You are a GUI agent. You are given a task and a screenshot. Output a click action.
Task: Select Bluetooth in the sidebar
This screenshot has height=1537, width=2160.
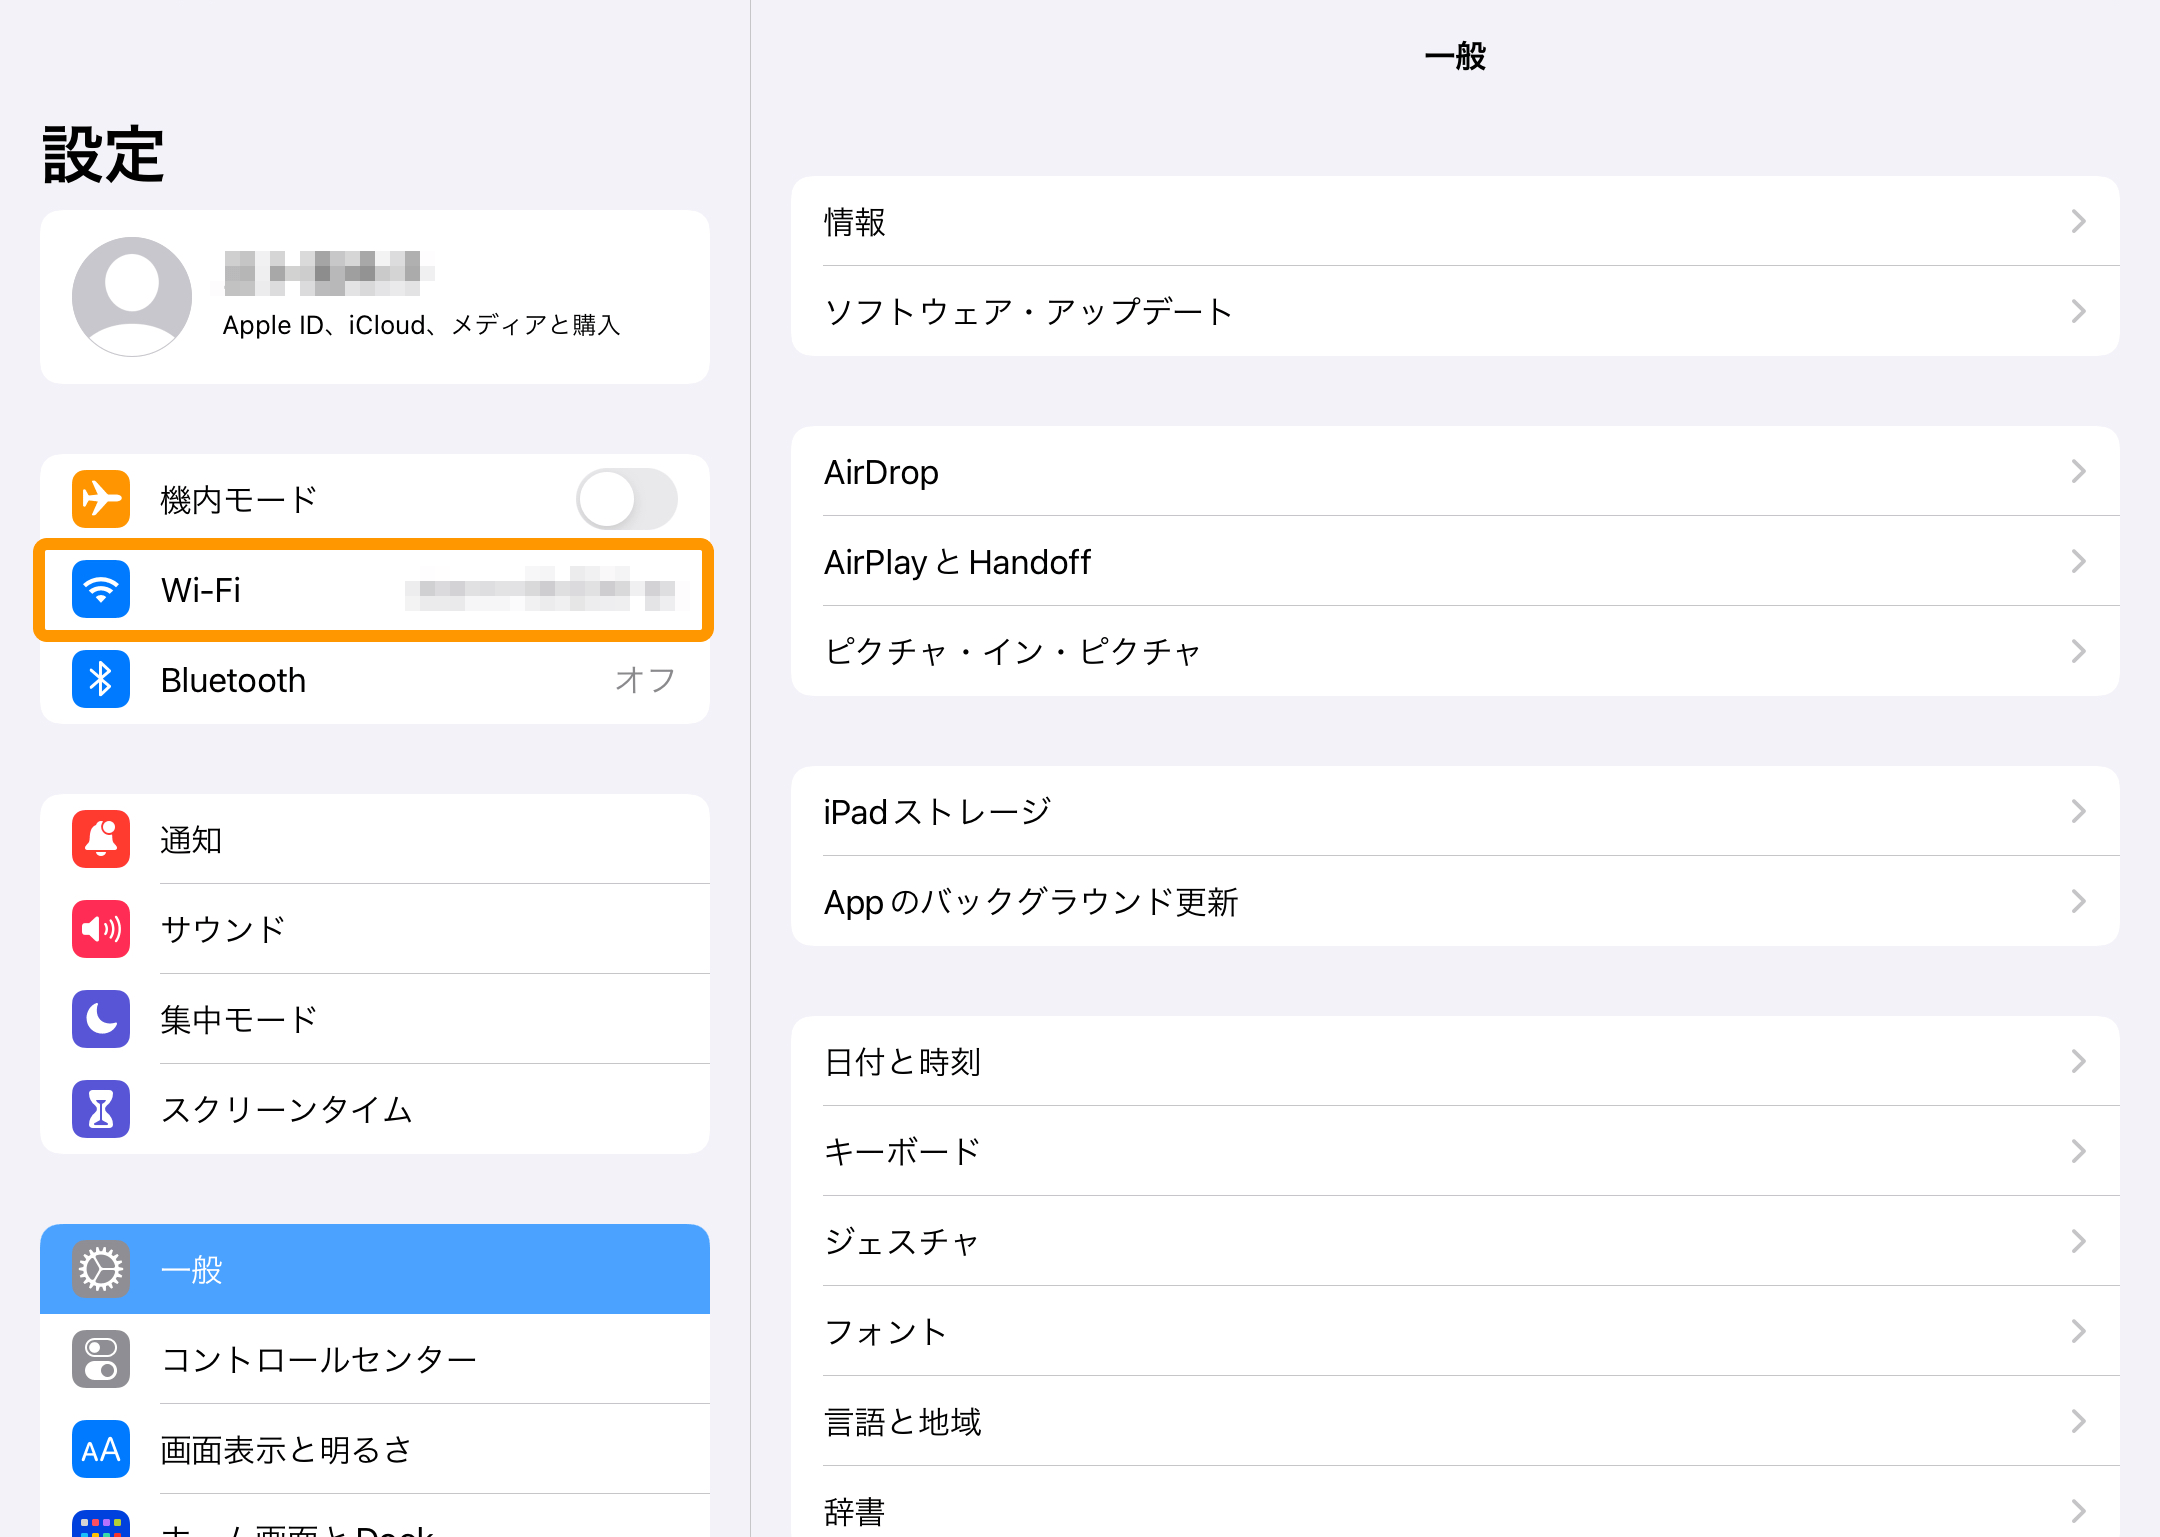click(375, 680)
